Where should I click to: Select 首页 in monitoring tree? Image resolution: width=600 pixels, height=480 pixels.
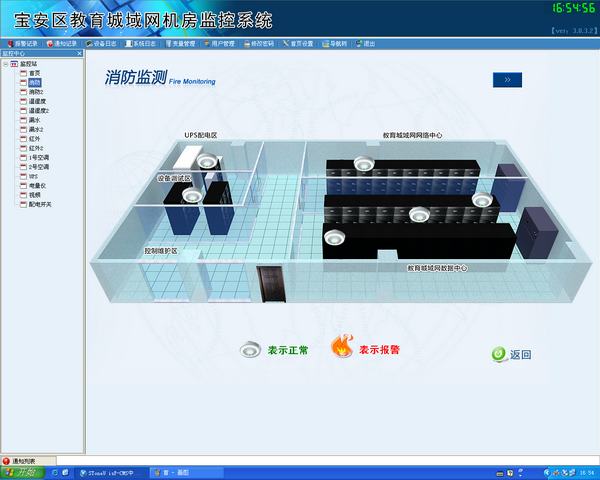click(34, 73)
